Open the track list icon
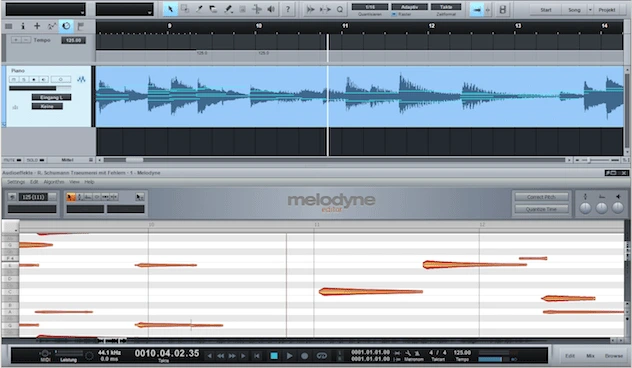This screenshot has width=632, height=368. pos(8,27)
